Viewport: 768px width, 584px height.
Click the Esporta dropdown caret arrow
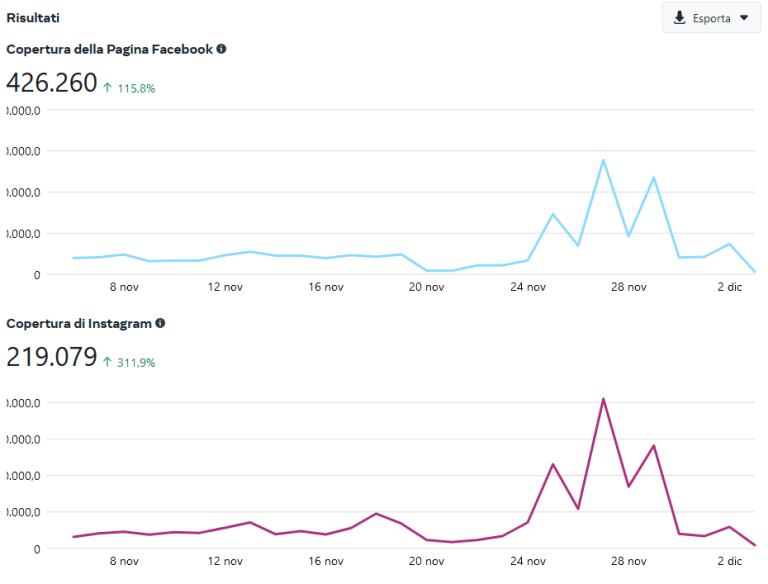click(x=744, y=18)
